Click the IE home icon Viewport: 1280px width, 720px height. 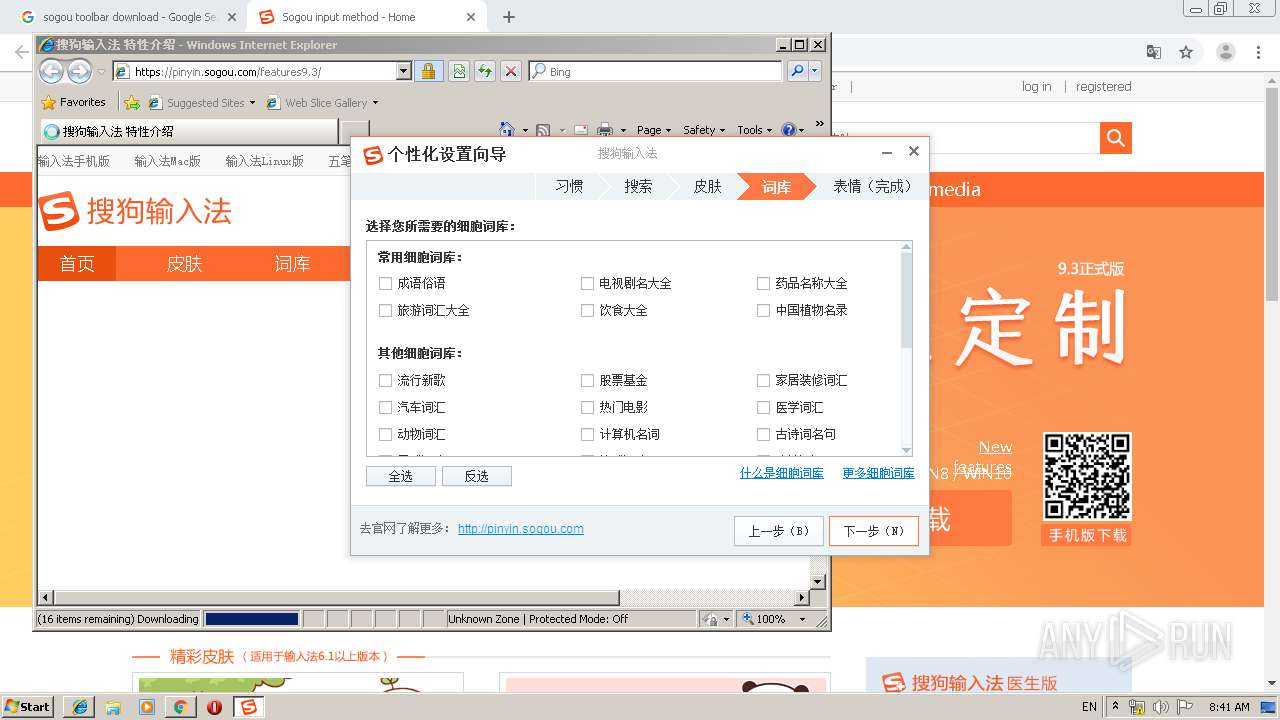(x=507, y=130)
